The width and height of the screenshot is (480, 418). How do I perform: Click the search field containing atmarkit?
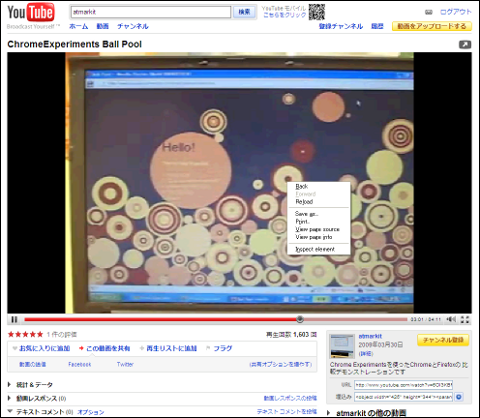click(151, 12)
